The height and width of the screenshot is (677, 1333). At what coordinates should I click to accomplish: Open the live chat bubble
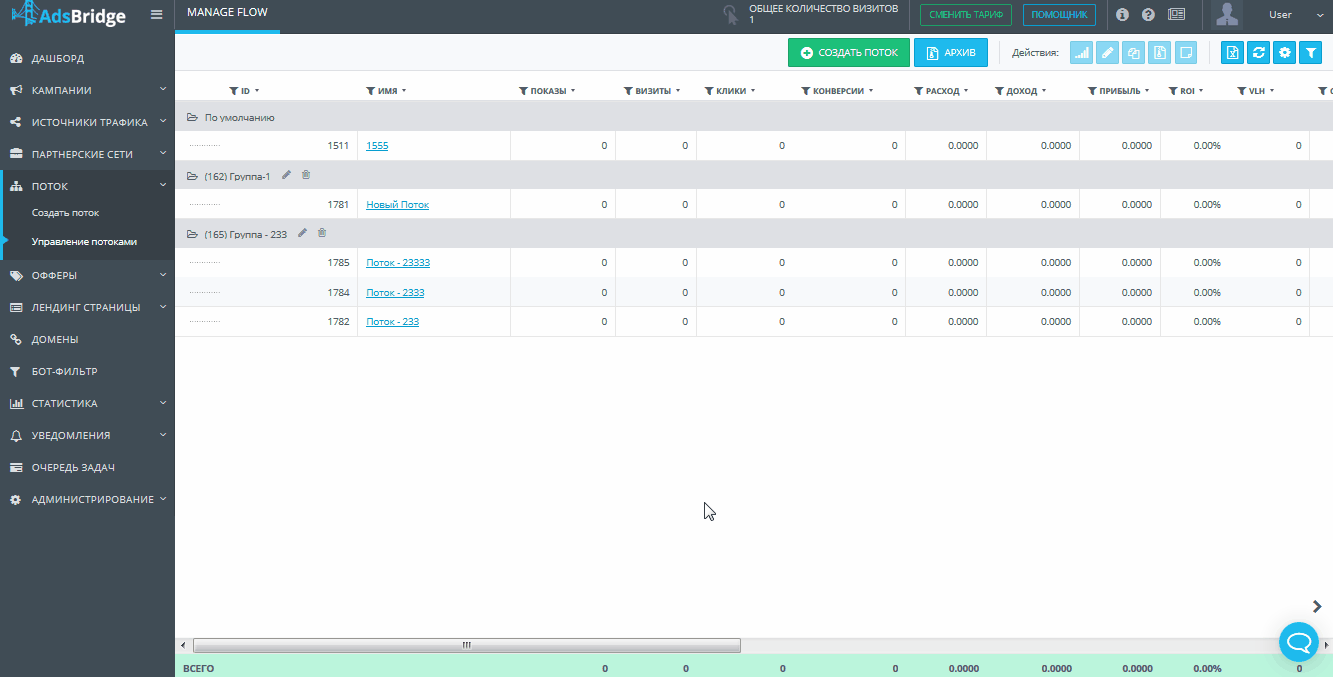pyautogui.click(x=1299, y=641)
